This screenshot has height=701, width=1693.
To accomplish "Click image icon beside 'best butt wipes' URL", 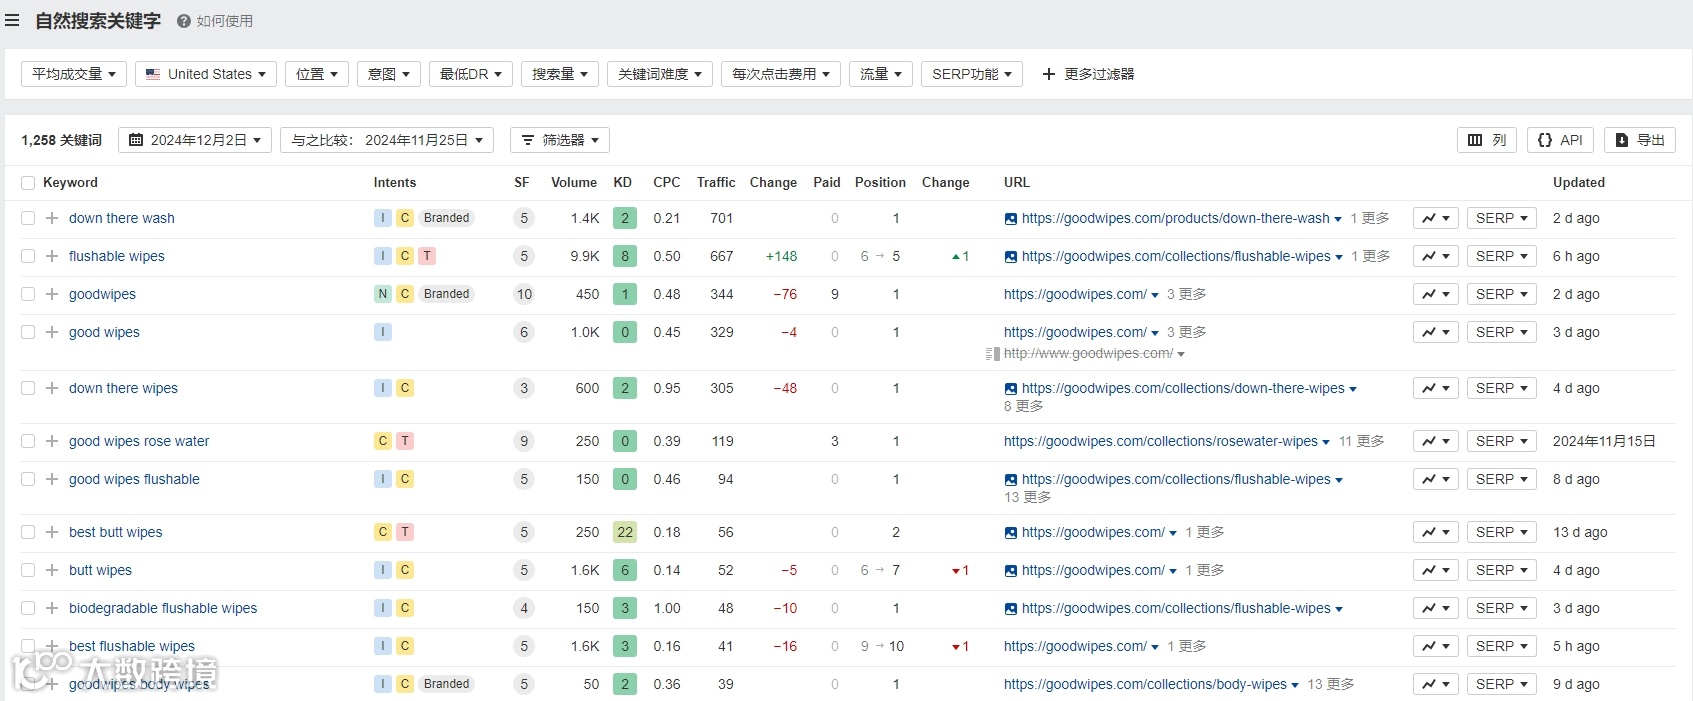I will click(x=1011, y=533).
